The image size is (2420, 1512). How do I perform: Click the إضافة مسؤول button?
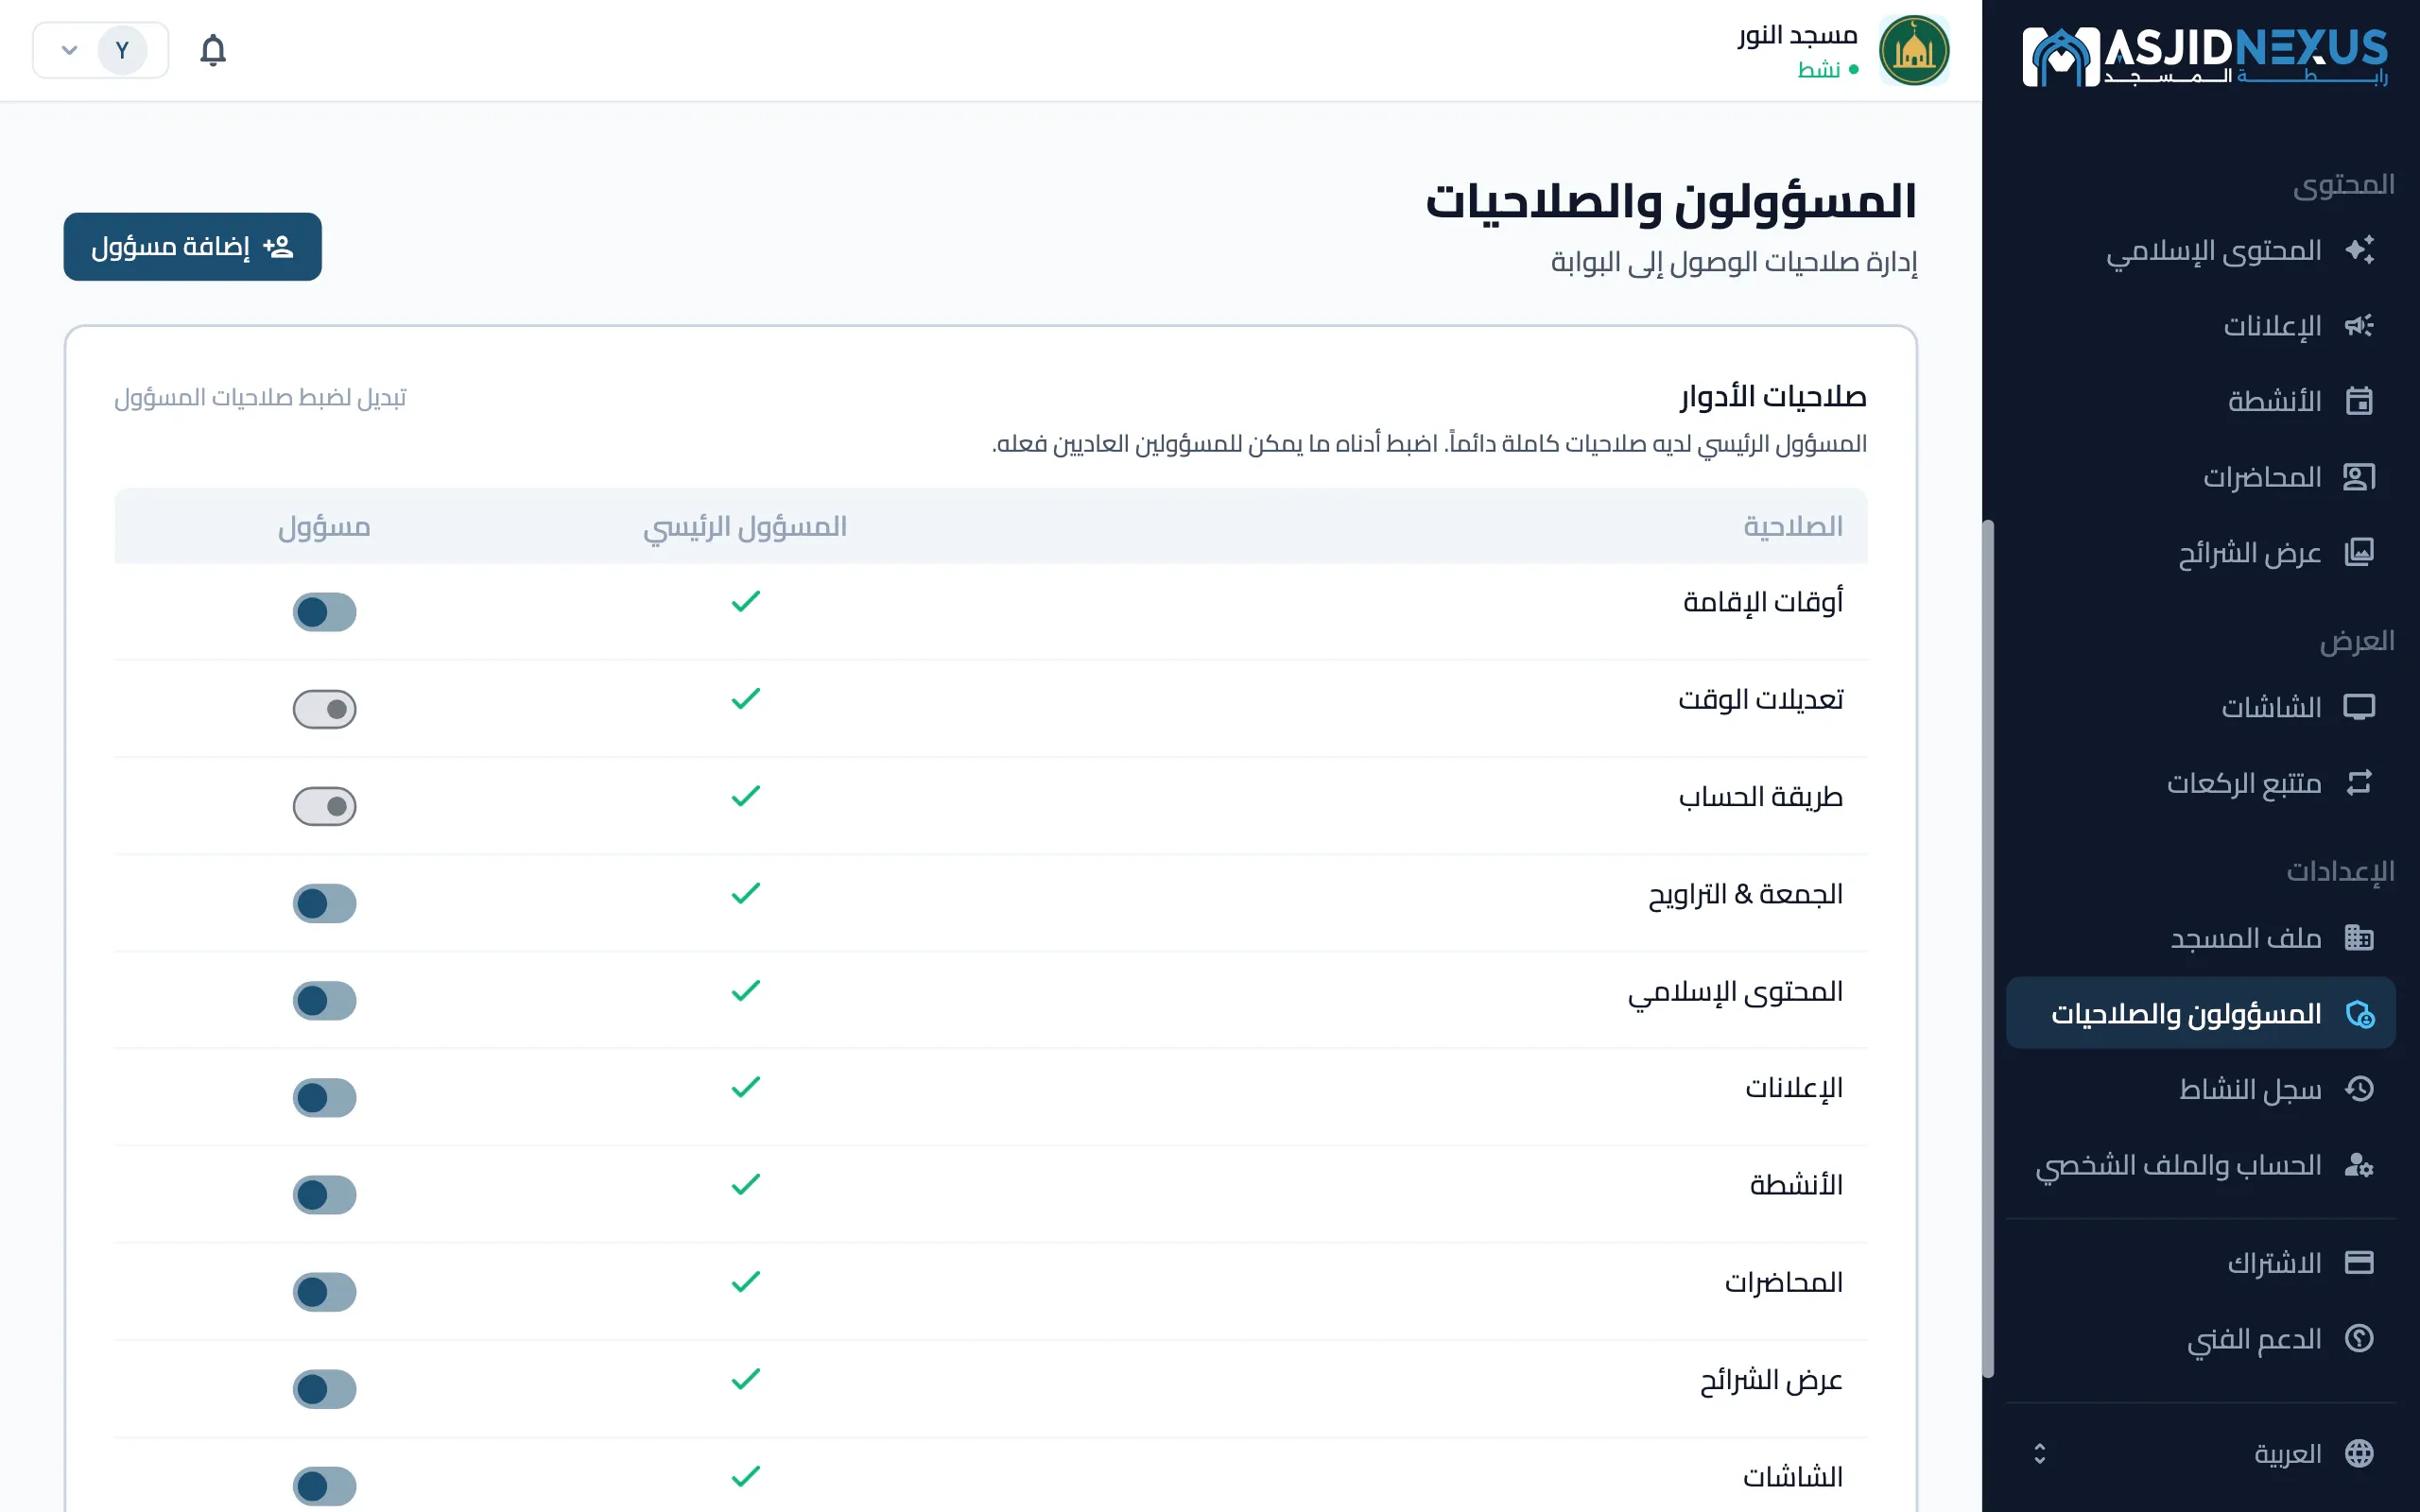[193, 247]
